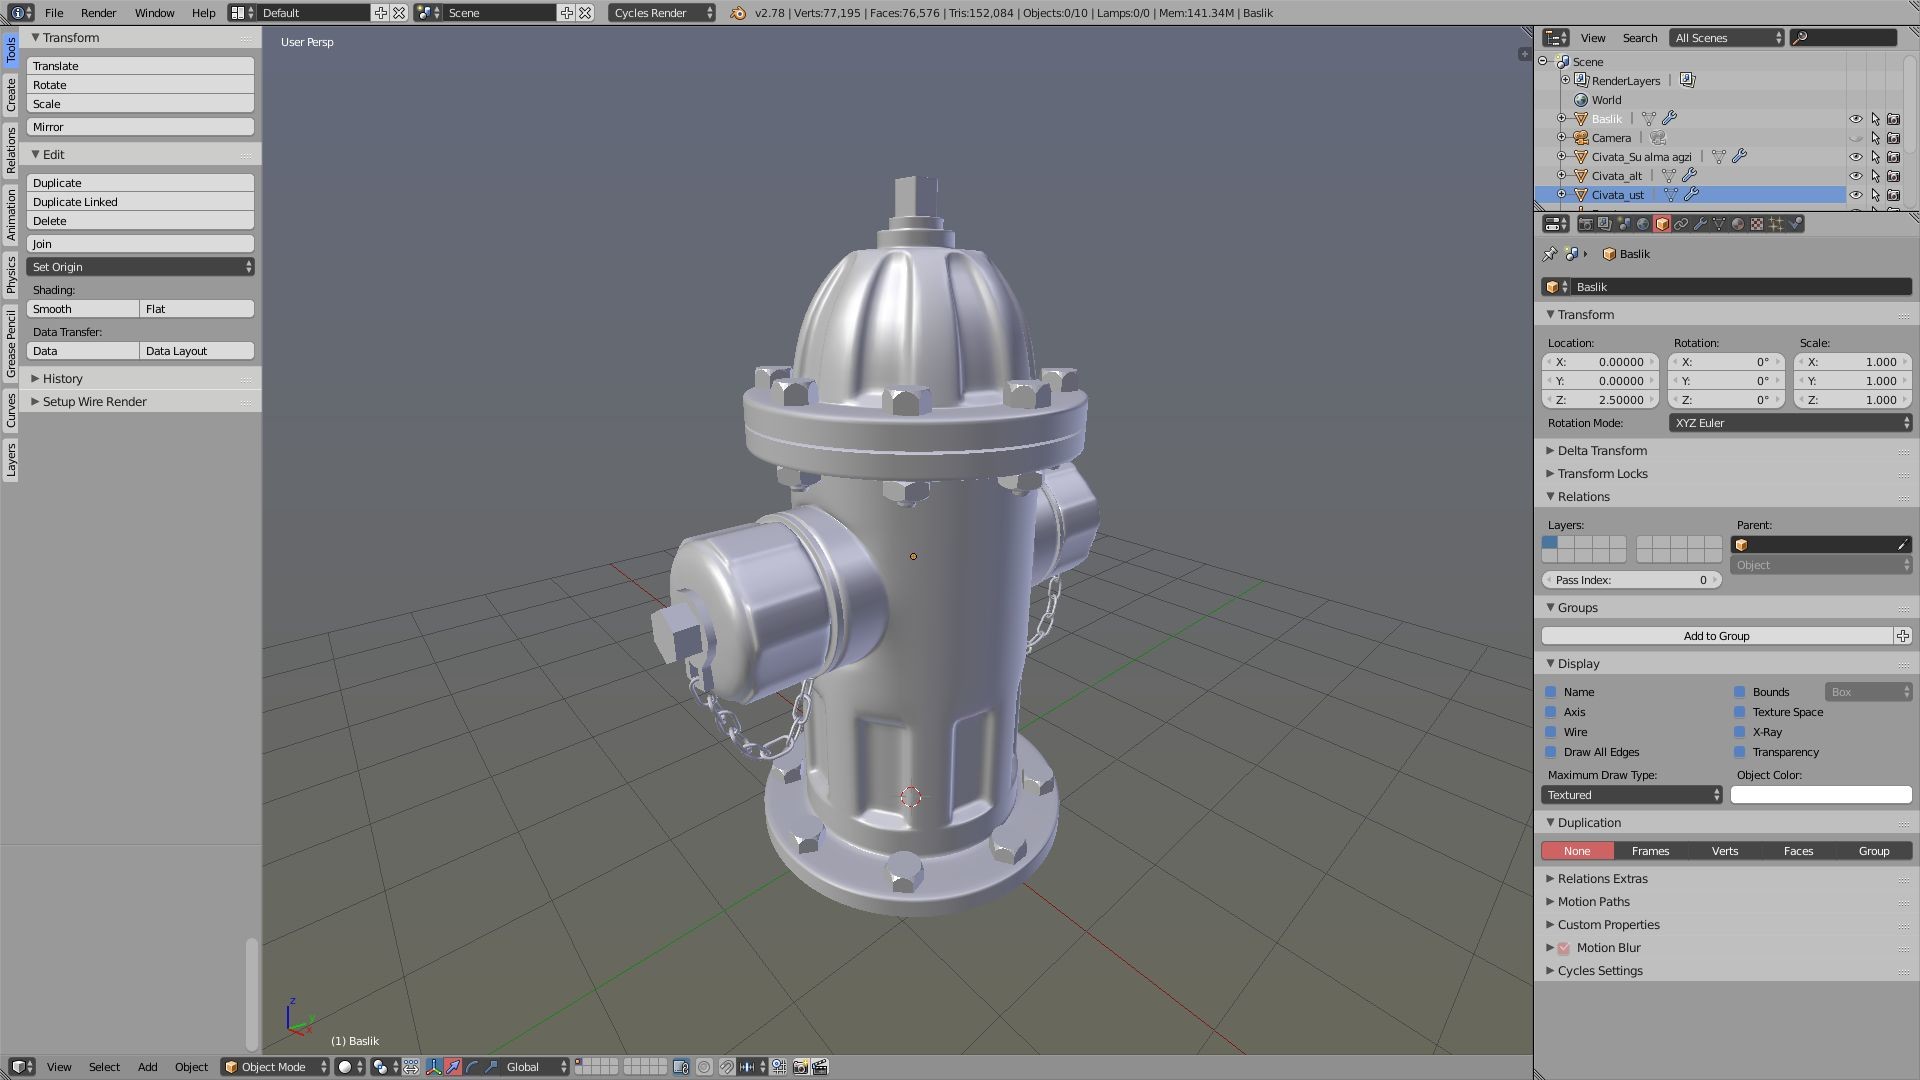Open the Object Mode dropdown

tap(274, 1067)
